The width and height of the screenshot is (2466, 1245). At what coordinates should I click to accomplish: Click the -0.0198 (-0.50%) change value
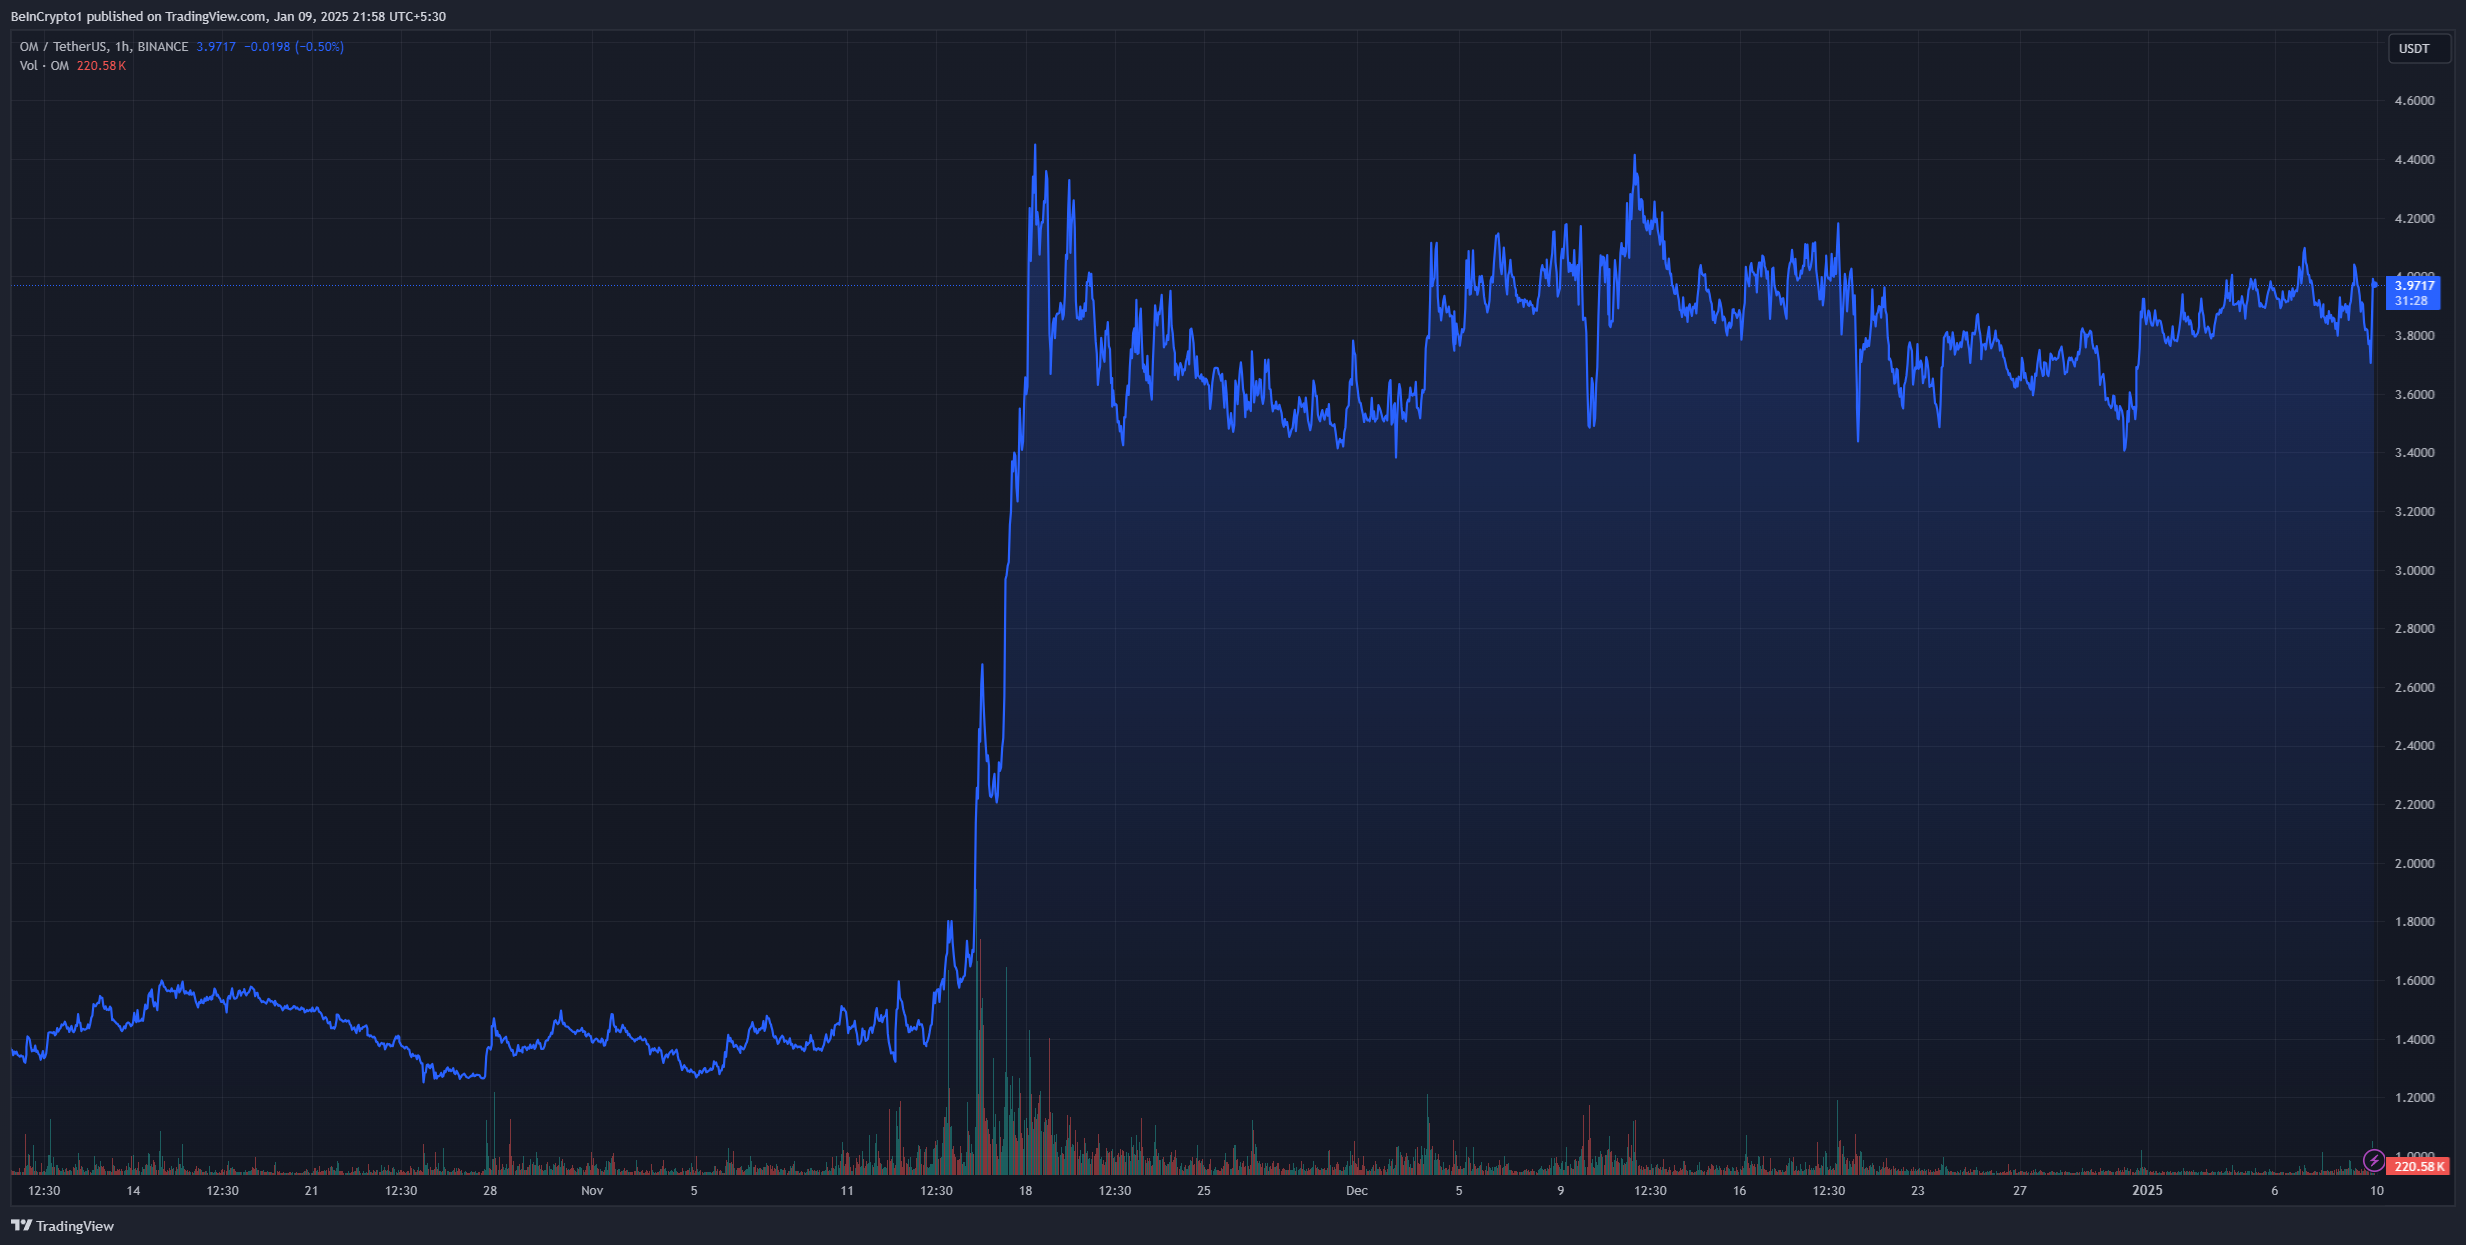(x=294, y=47)
